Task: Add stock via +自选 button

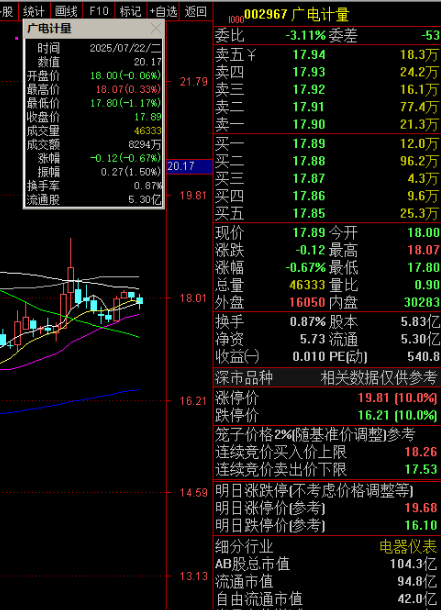Action: pyautogui.click(x=163, y=11)
